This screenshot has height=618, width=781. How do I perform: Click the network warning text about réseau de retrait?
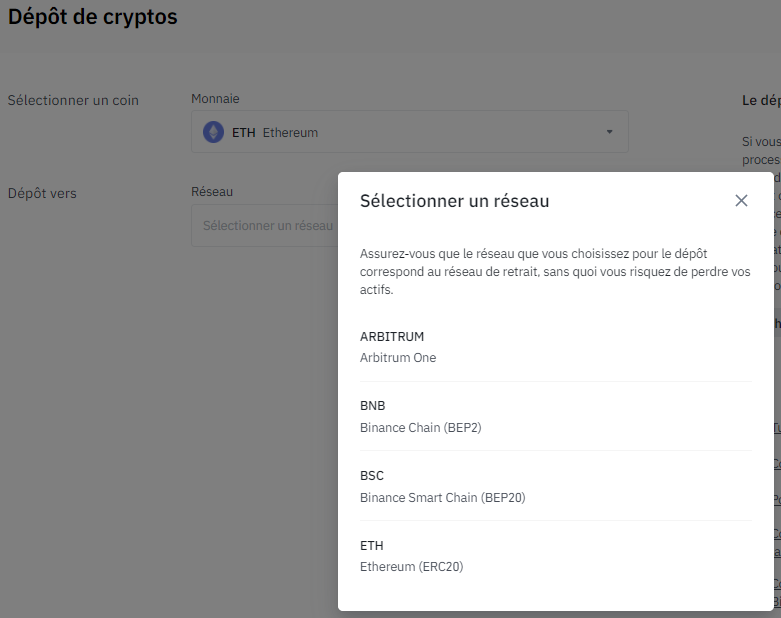[x=555, y=271]
